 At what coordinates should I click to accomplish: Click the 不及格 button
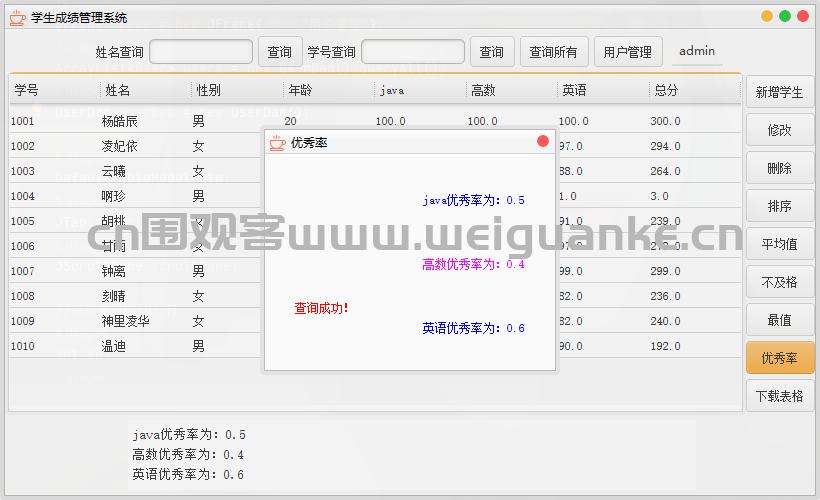pyautogui.click(x=780, y=282)
